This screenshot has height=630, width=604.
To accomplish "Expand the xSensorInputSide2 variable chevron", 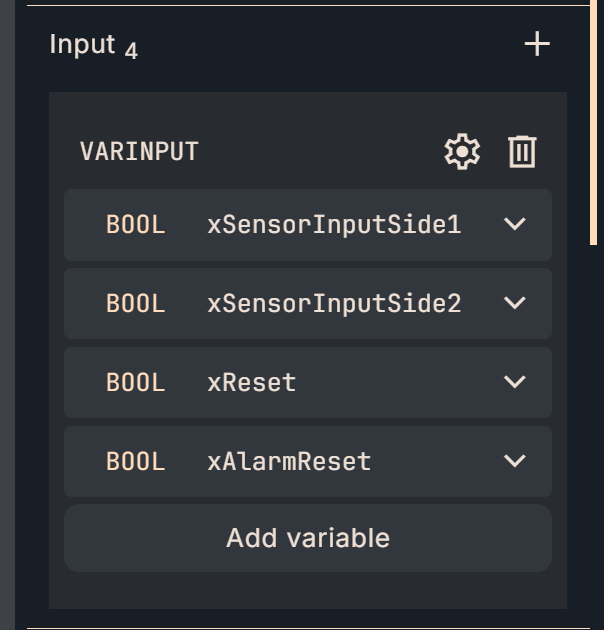I will [x=515, y=303].
